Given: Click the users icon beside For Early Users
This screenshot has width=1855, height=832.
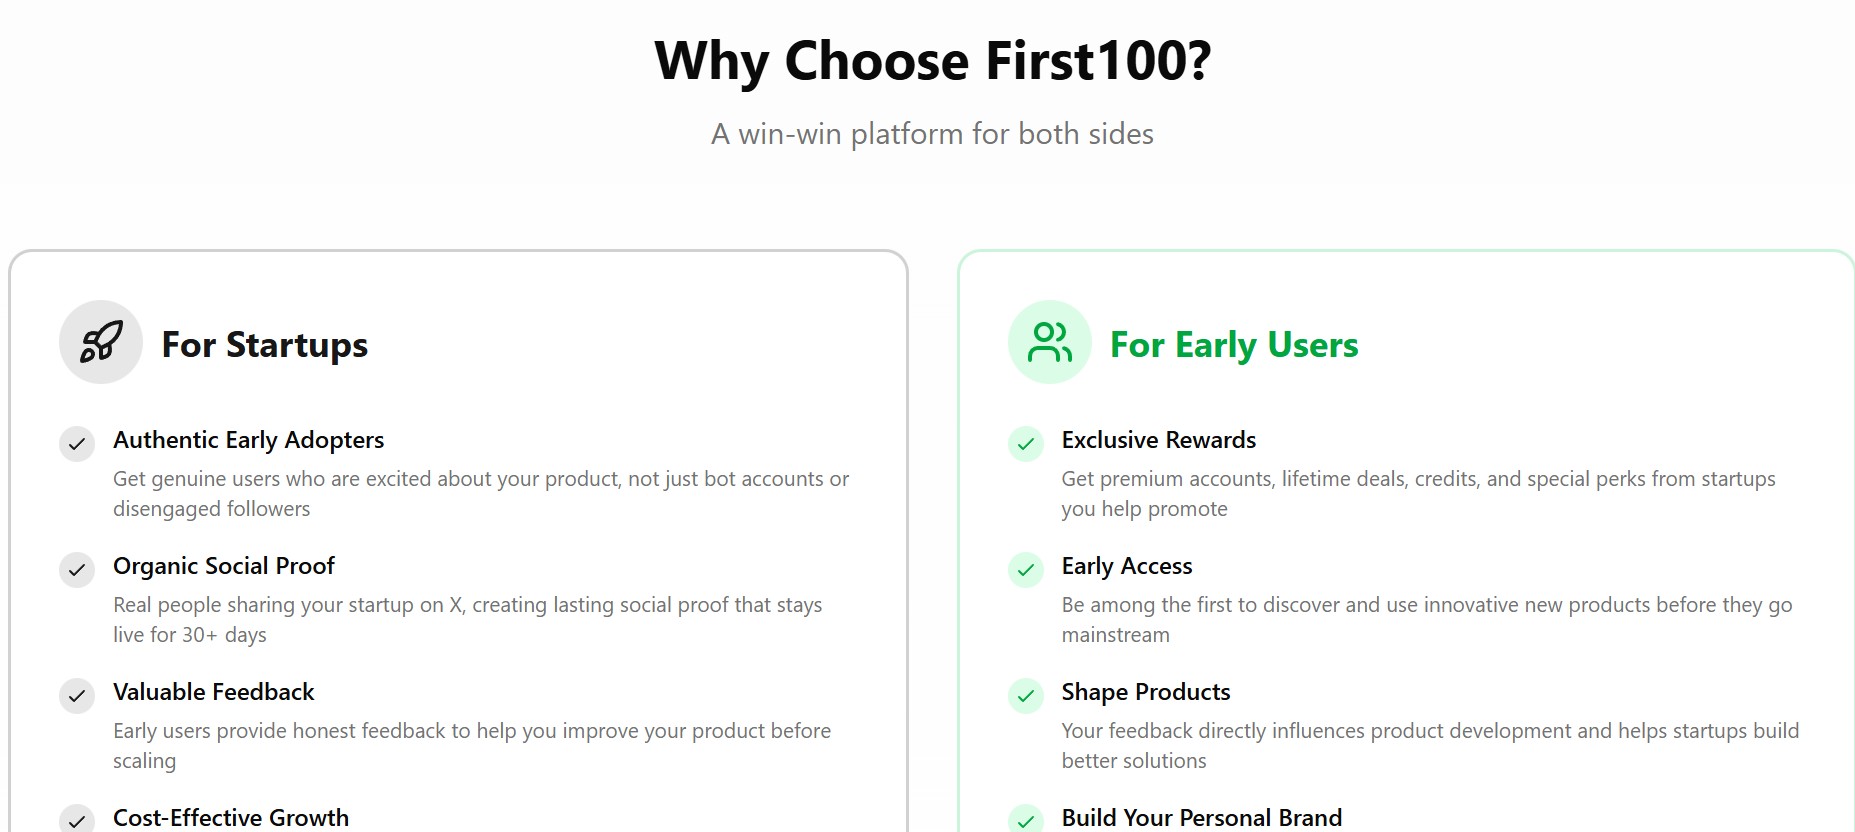Looking at the screenshot, I should point(1049,342).
